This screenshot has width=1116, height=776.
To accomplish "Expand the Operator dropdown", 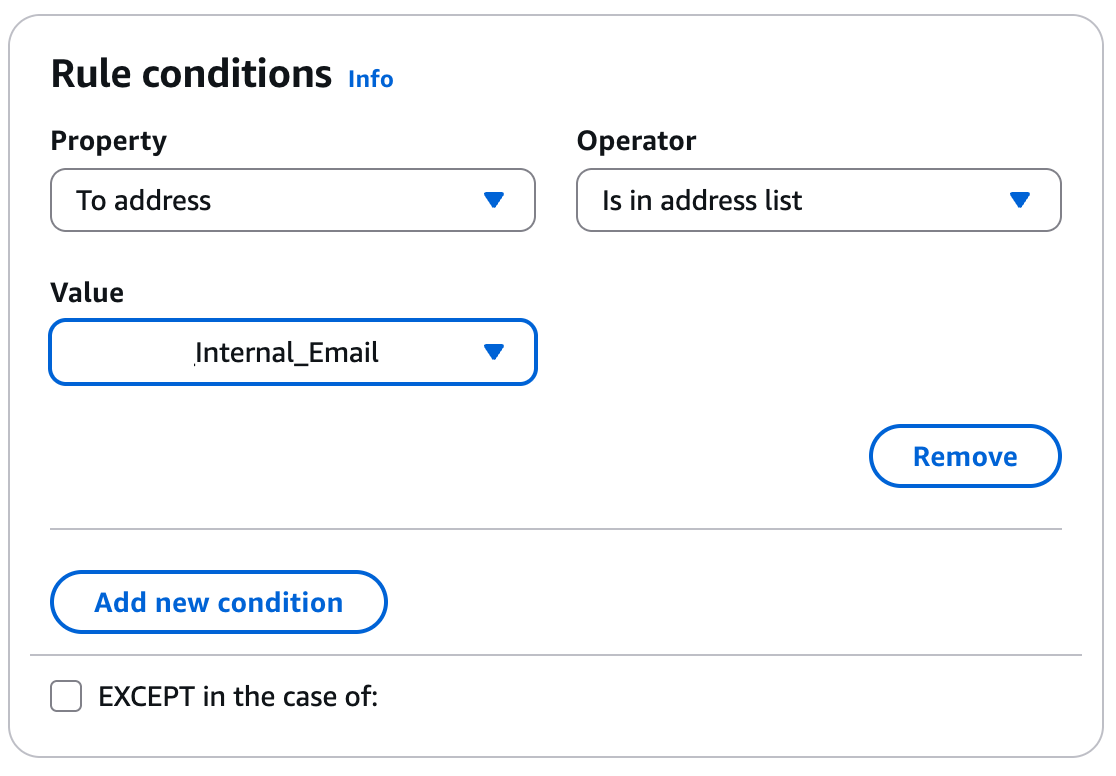I will (x=818, y=201).
